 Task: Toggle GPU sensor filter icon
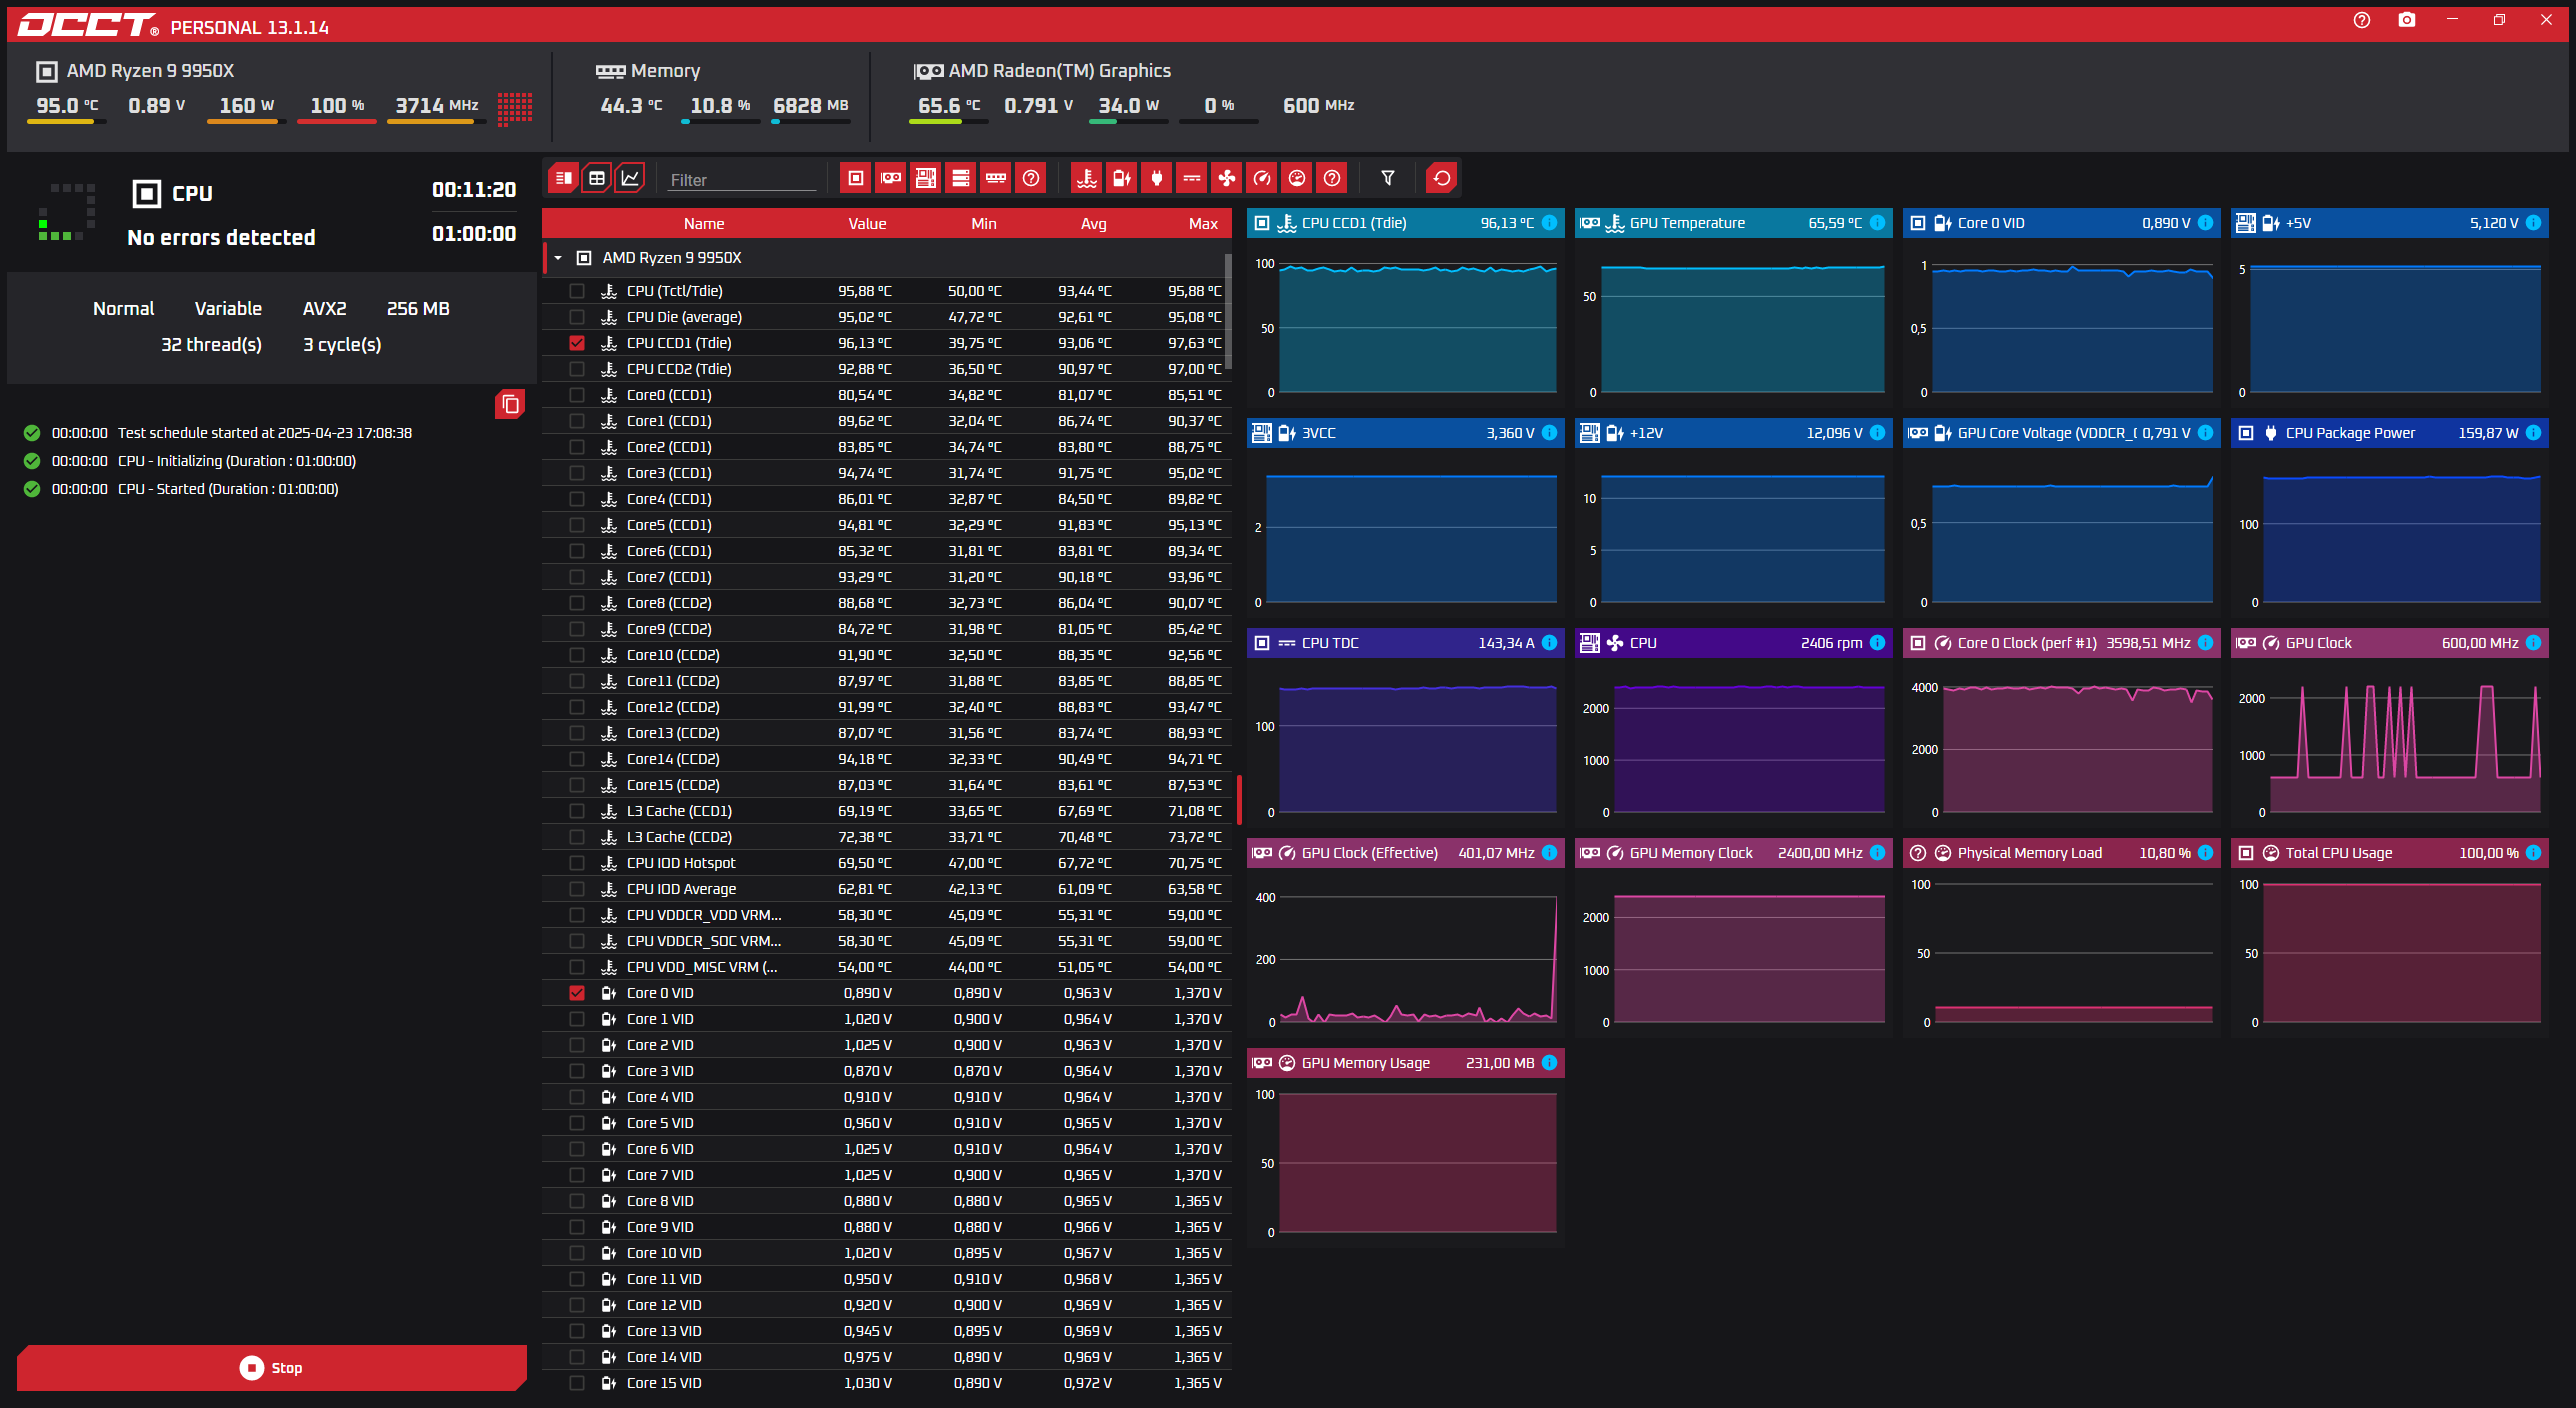(x=891, y=178)
